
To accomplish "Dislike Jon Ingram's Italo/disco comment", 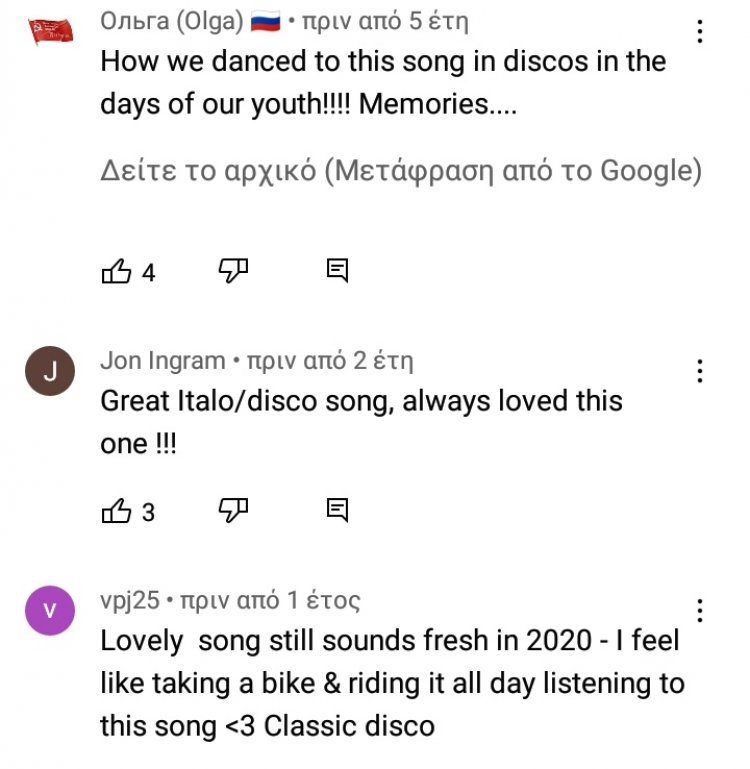I will tap(233, 510).
